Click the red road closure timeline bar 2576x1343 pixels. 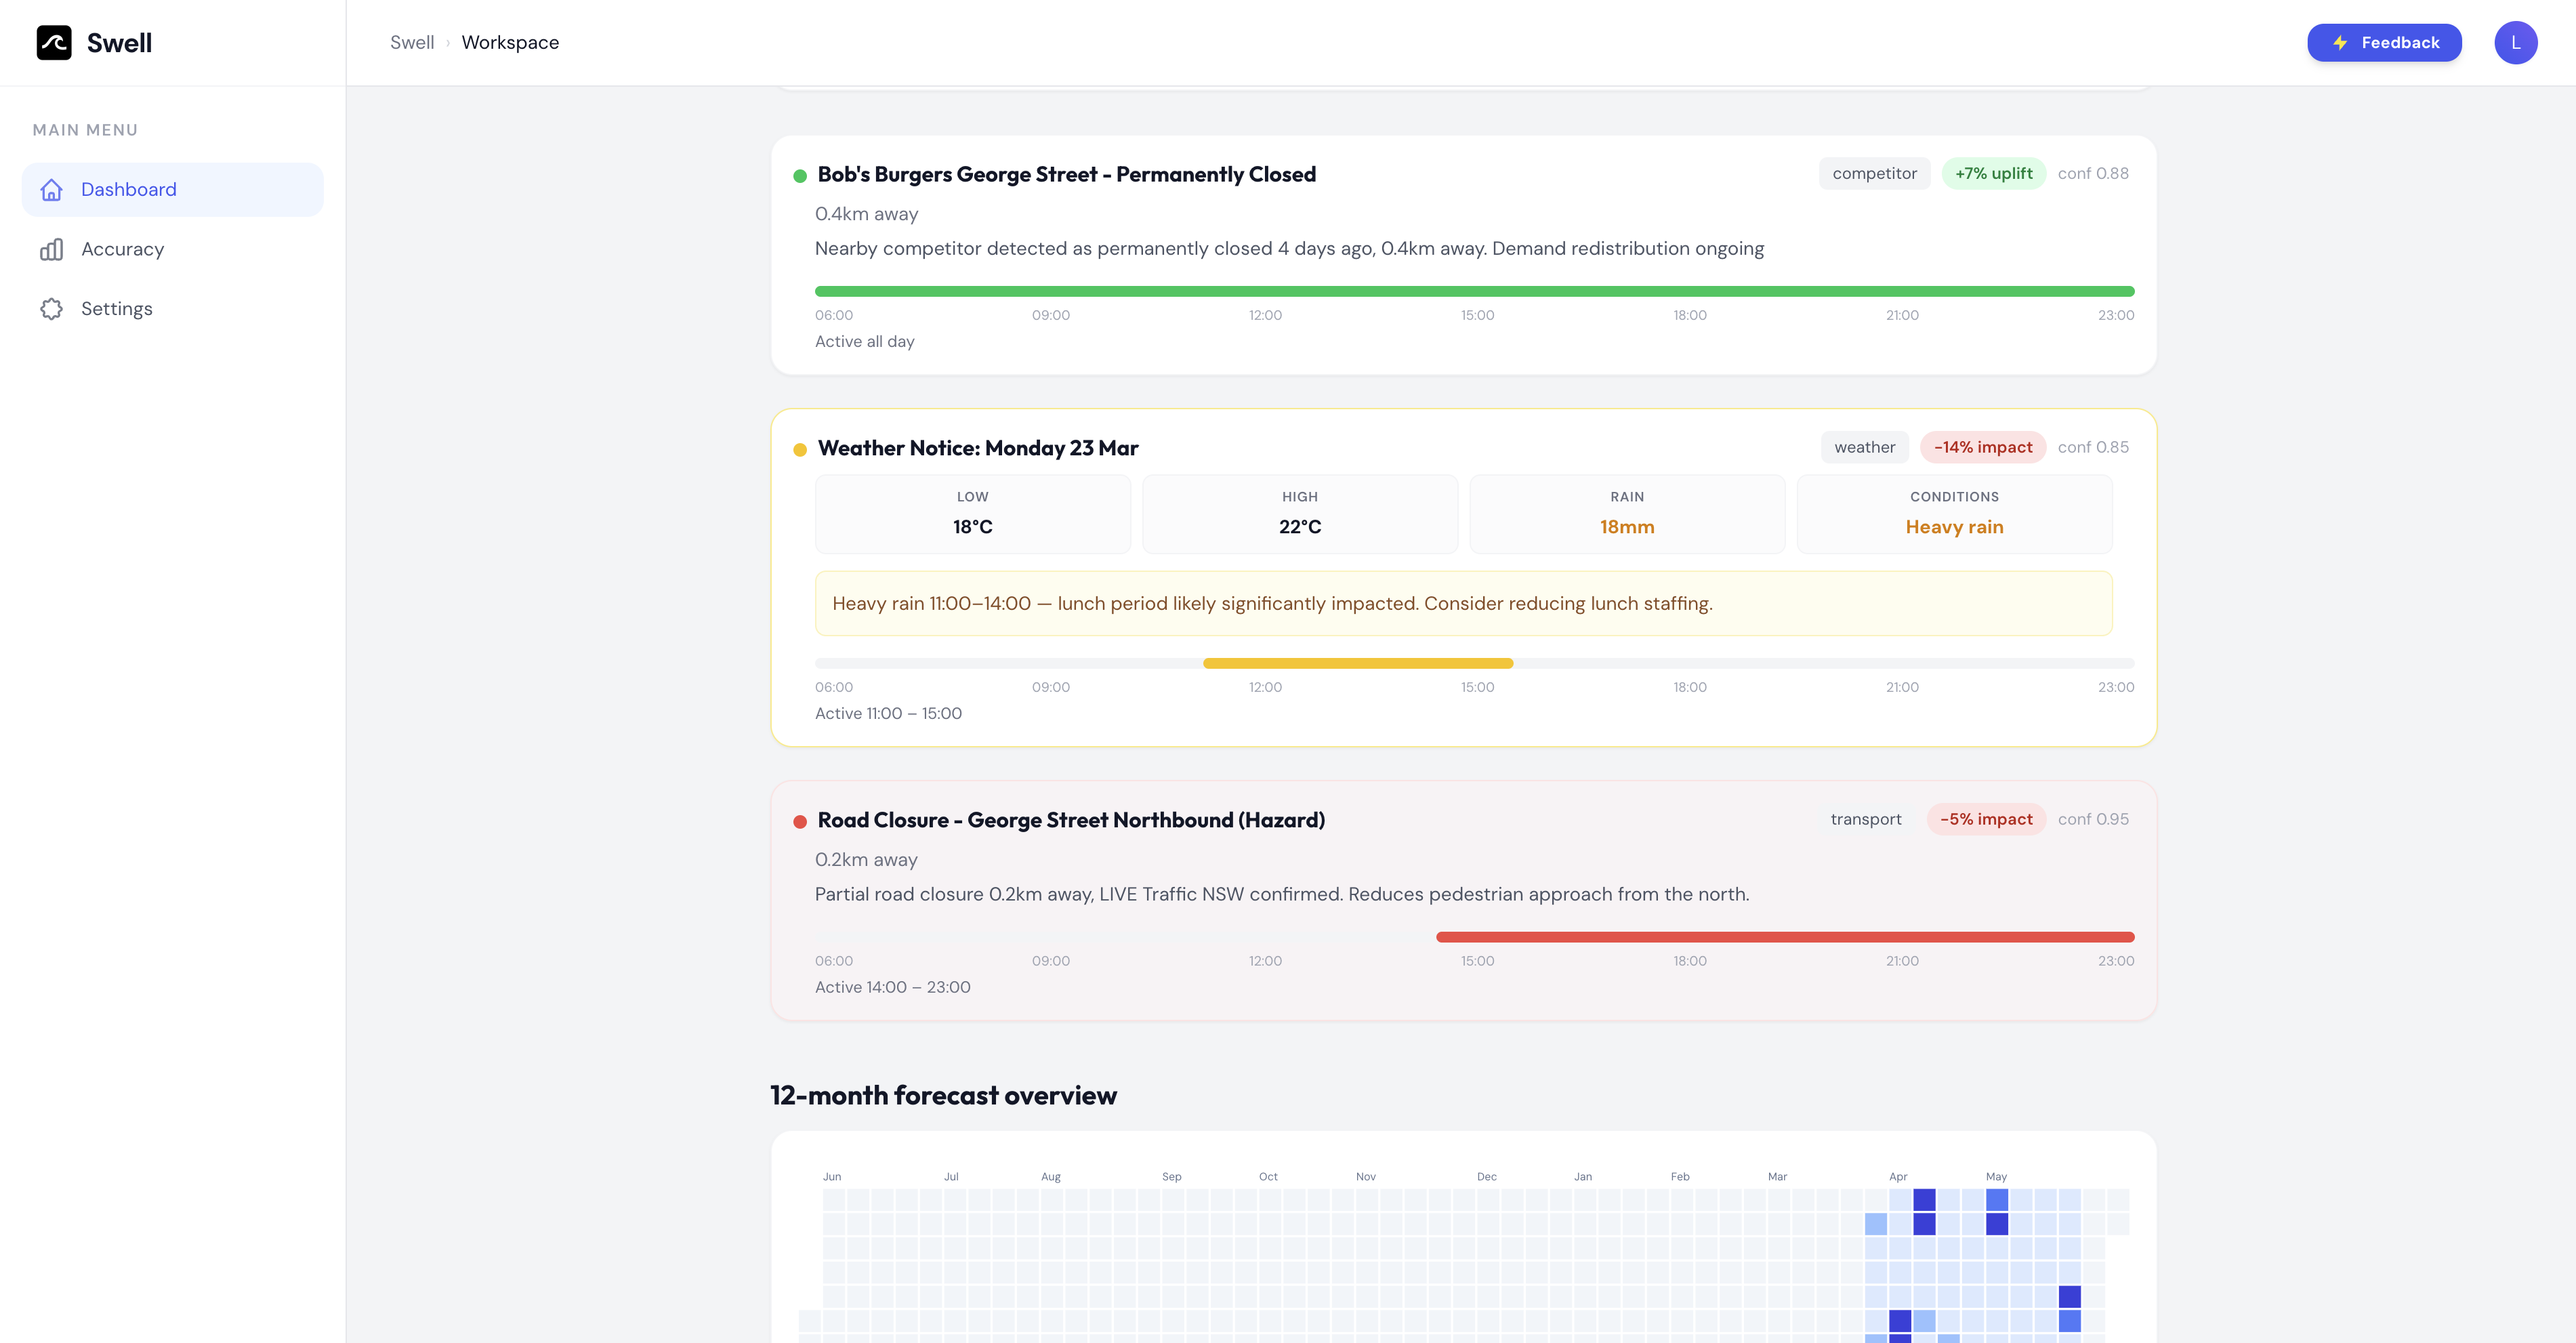(1785, 937)
